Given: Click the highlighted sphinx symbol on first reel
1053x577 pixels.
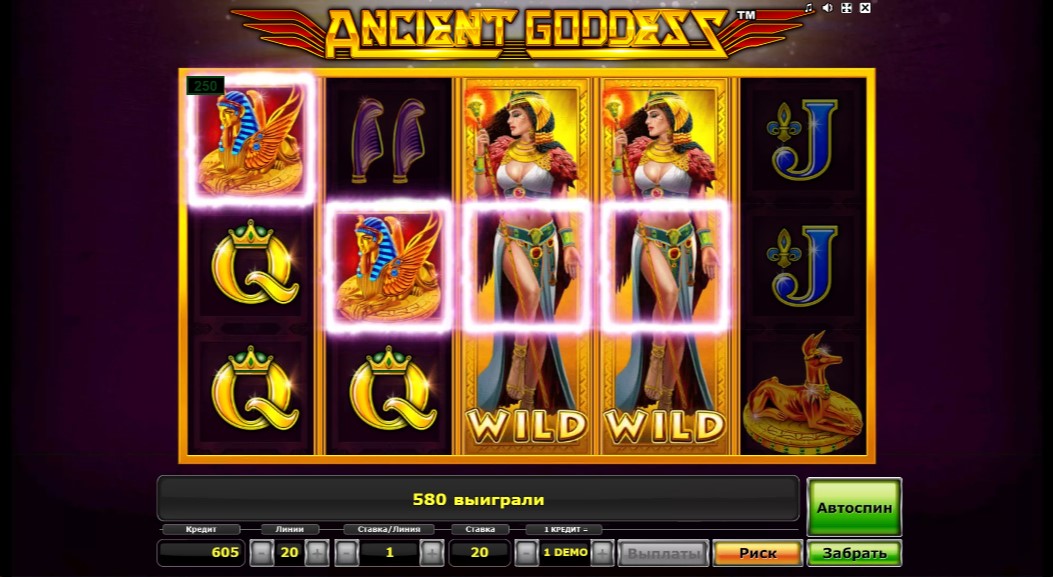Looking at the screenshot, I should tap(251, 139).
